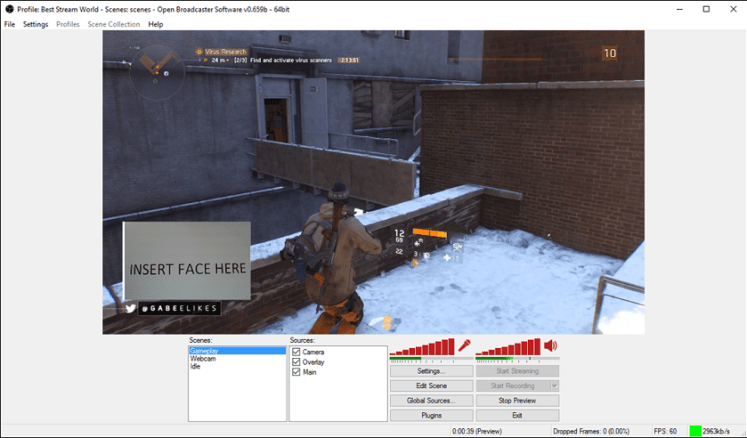Open the Profiles menu
The width and height of the screenshot is (747, 438).
coord(68,24)
